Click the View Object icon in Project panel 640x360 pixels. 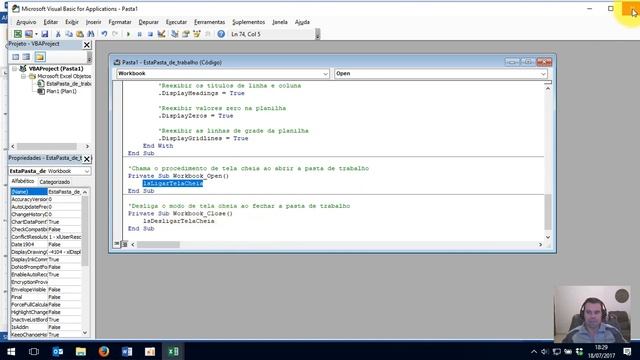click(26, 57)
